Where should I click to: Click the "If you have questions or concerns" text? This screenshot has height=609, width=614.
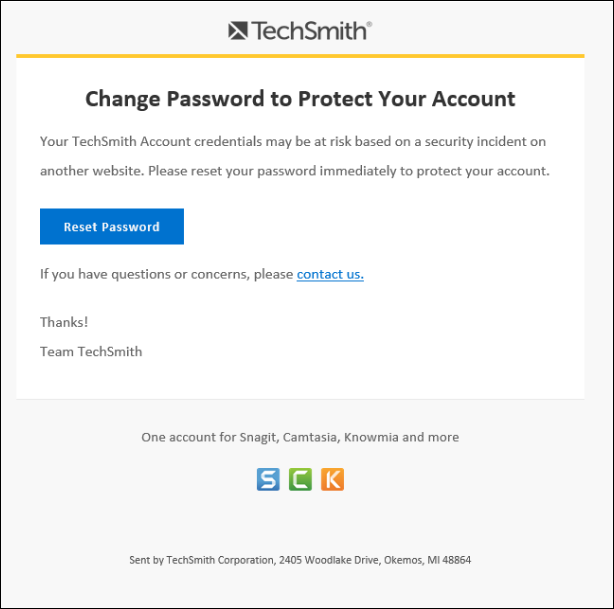(166, 274)
